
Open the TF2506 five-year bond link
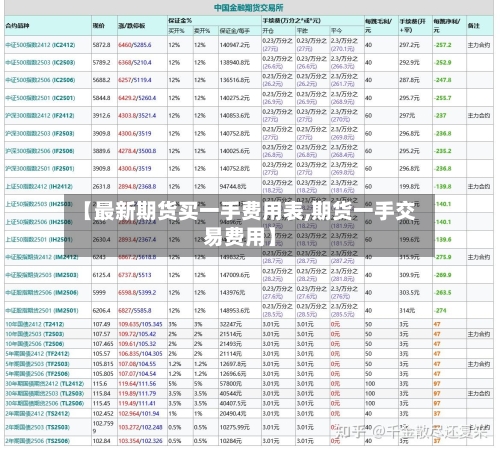coord(37,374)
